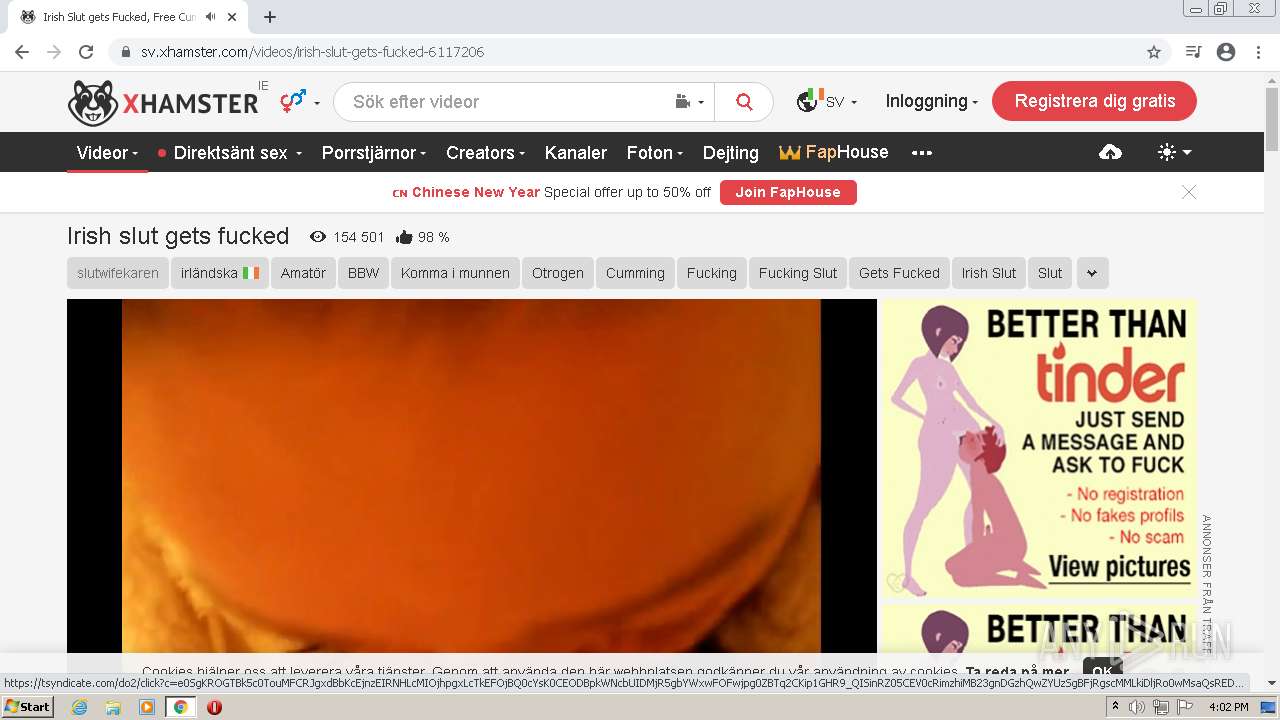Open the brightness theme dropdown

pos(1174,152)
